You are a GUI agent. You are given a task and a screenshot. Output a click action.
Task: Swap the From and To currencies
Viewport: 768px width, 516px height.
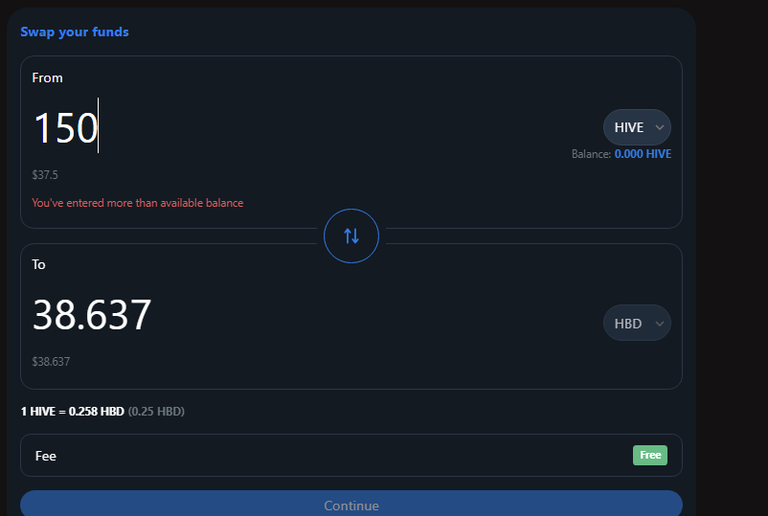pos(351,236)
